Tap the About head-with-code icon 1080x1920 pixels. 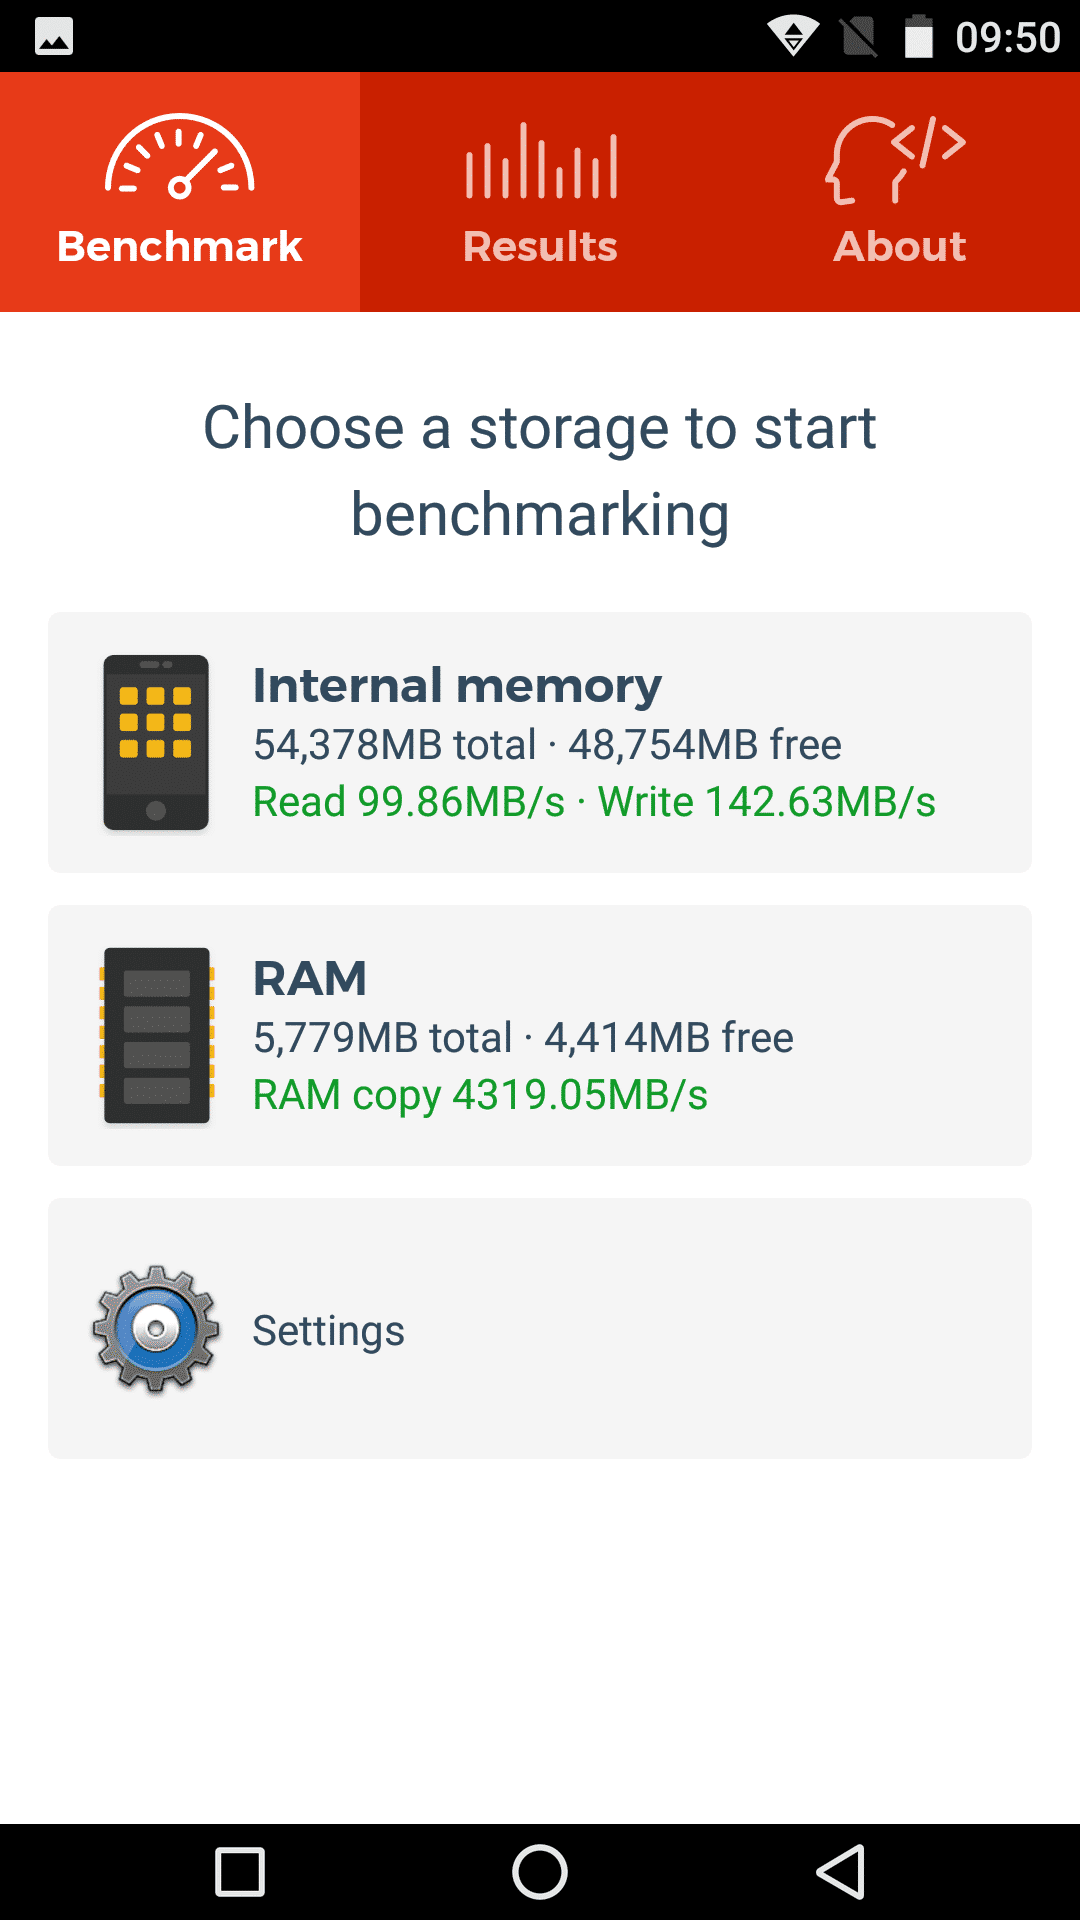(896, 160)
